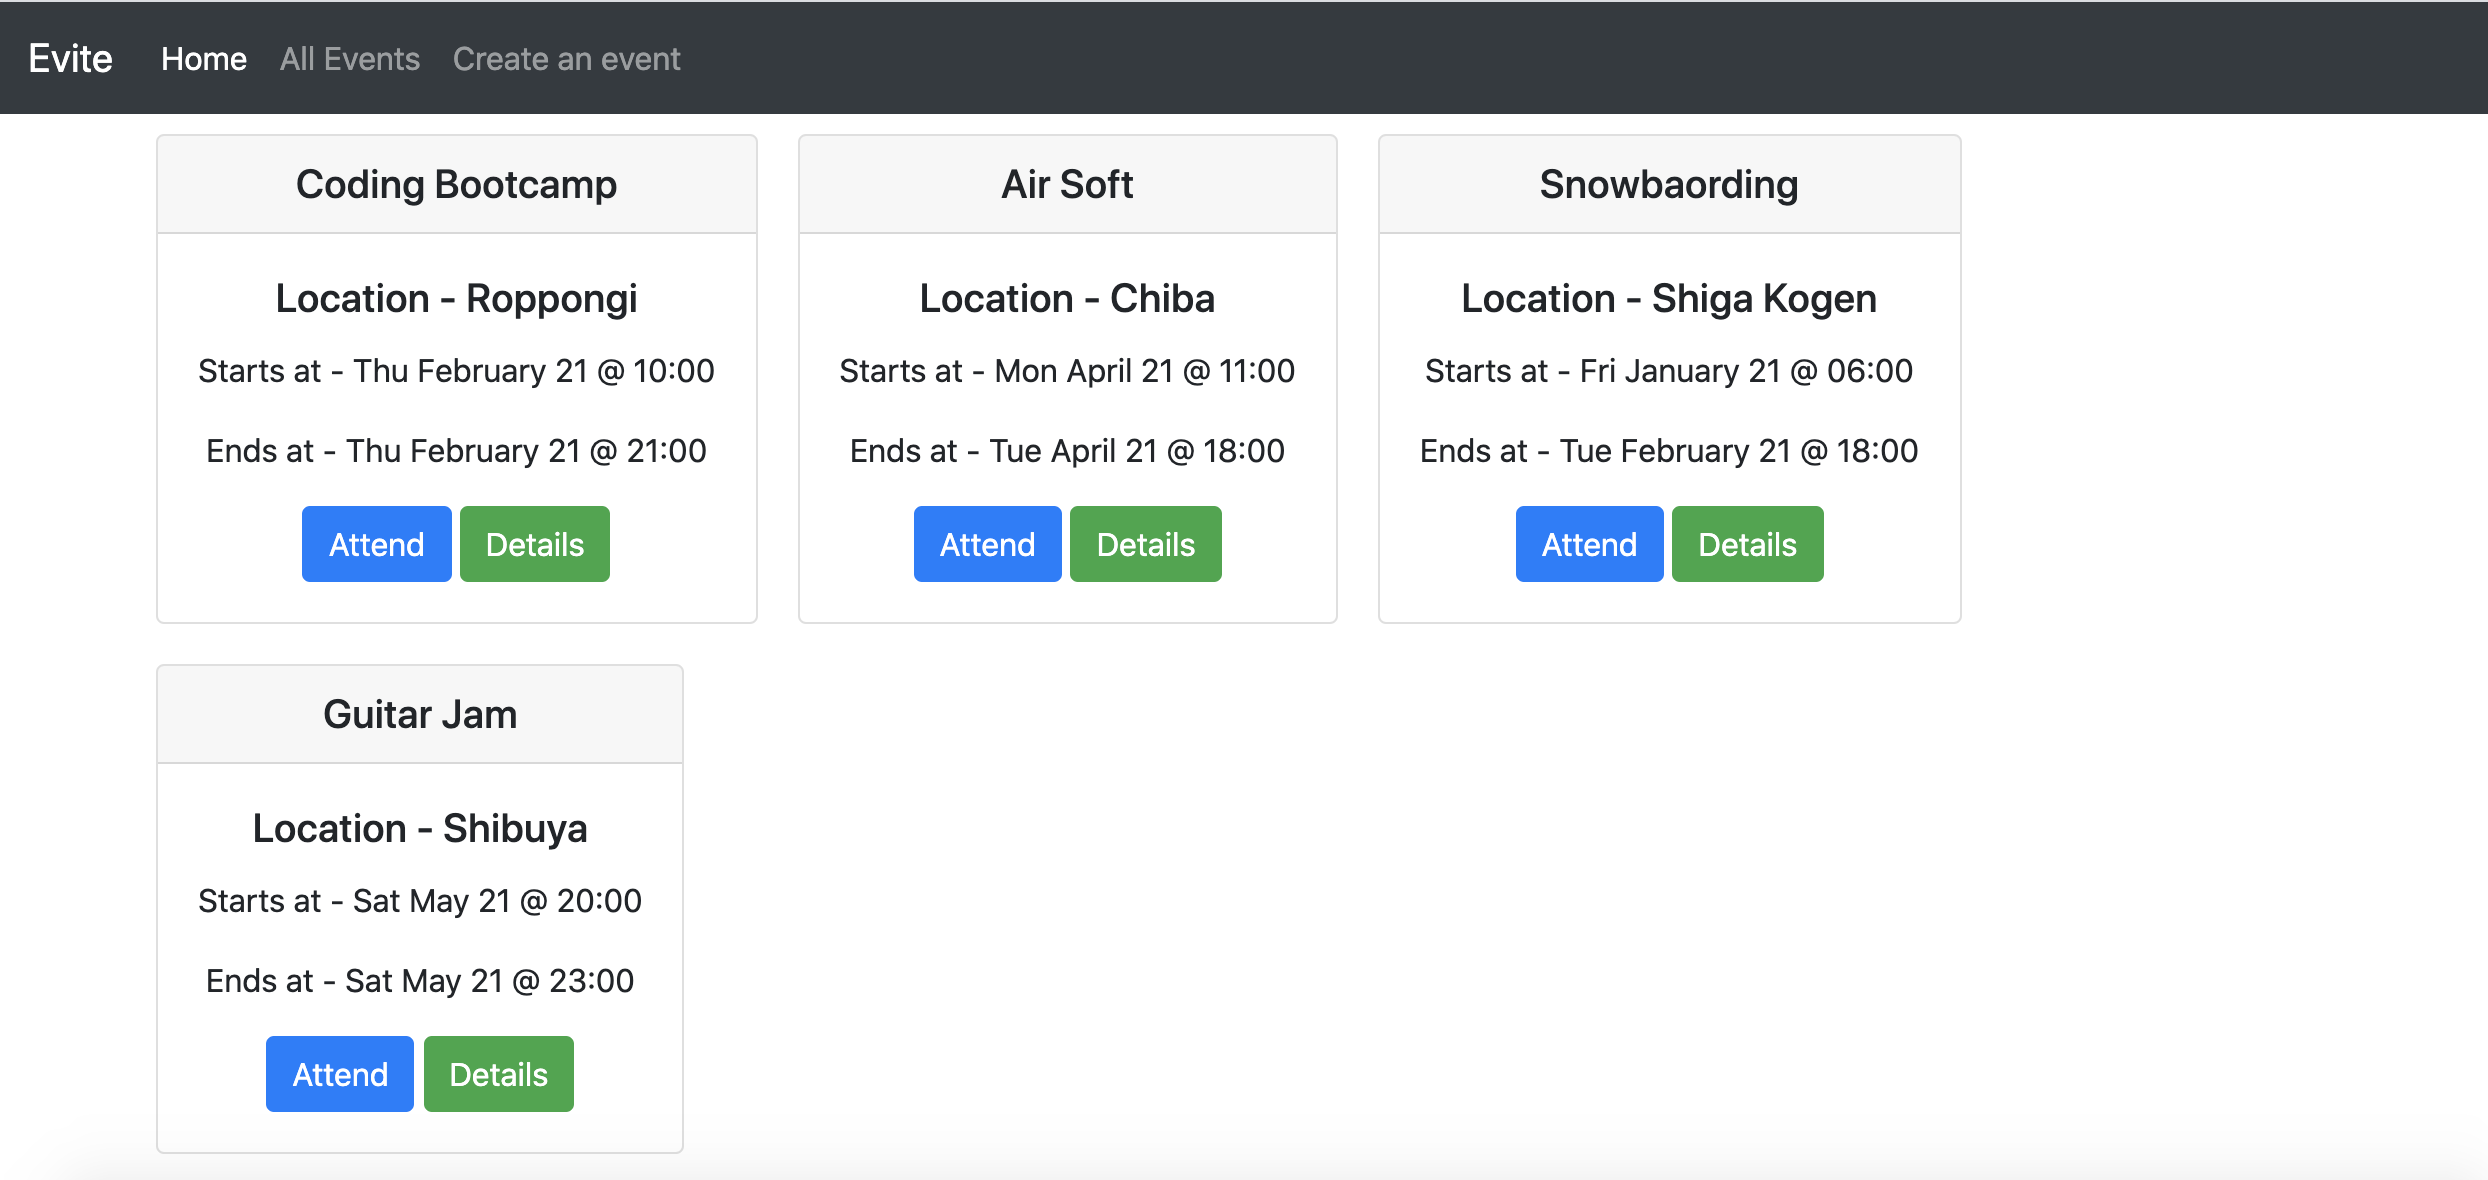Open the All Events page
Viewport: 2488px width, 1180px height.
(x=350, y=59)
